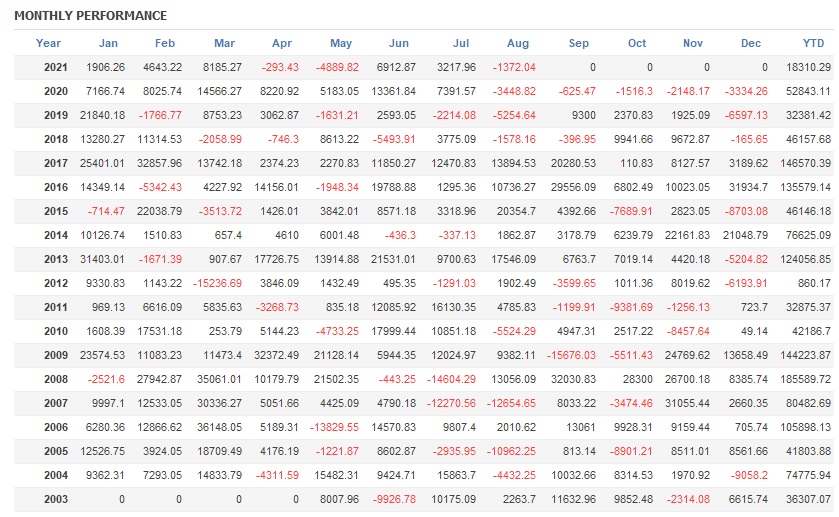This screenshot has height=517, width=839.
Task: Click the Jan column header
Action: pyautogui.click(x=108, y=43)
